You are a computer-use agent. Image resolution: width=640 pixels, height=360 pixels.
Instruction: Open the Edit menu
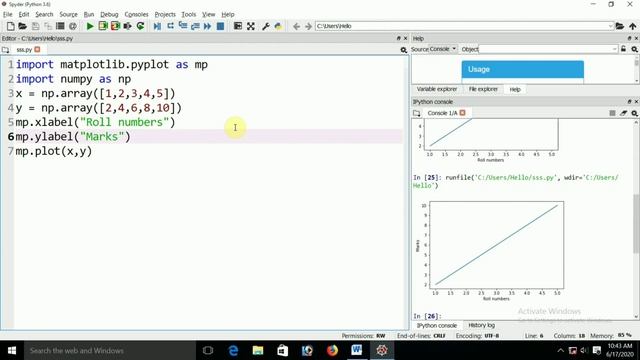tap(24, 14)
